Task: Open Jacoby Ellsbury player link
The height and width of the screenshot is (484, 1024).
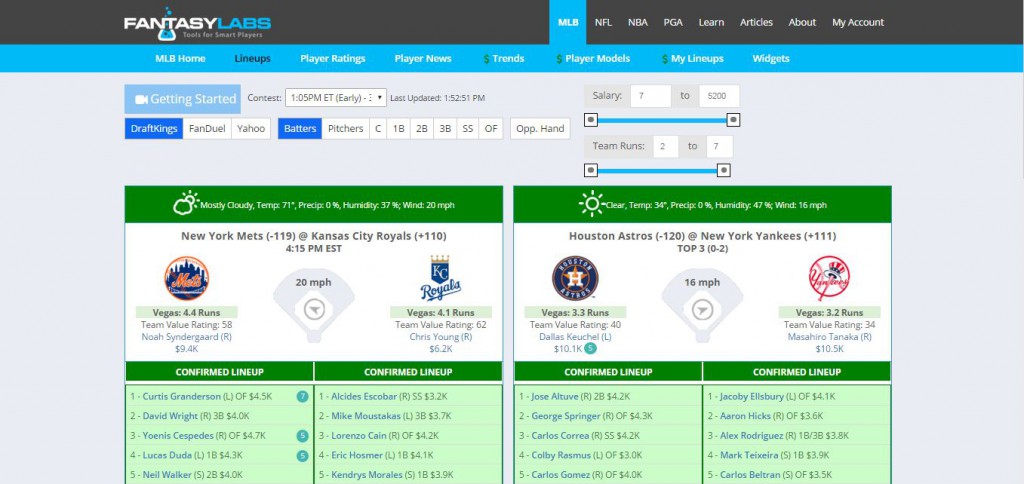Action: coord(751,396)
